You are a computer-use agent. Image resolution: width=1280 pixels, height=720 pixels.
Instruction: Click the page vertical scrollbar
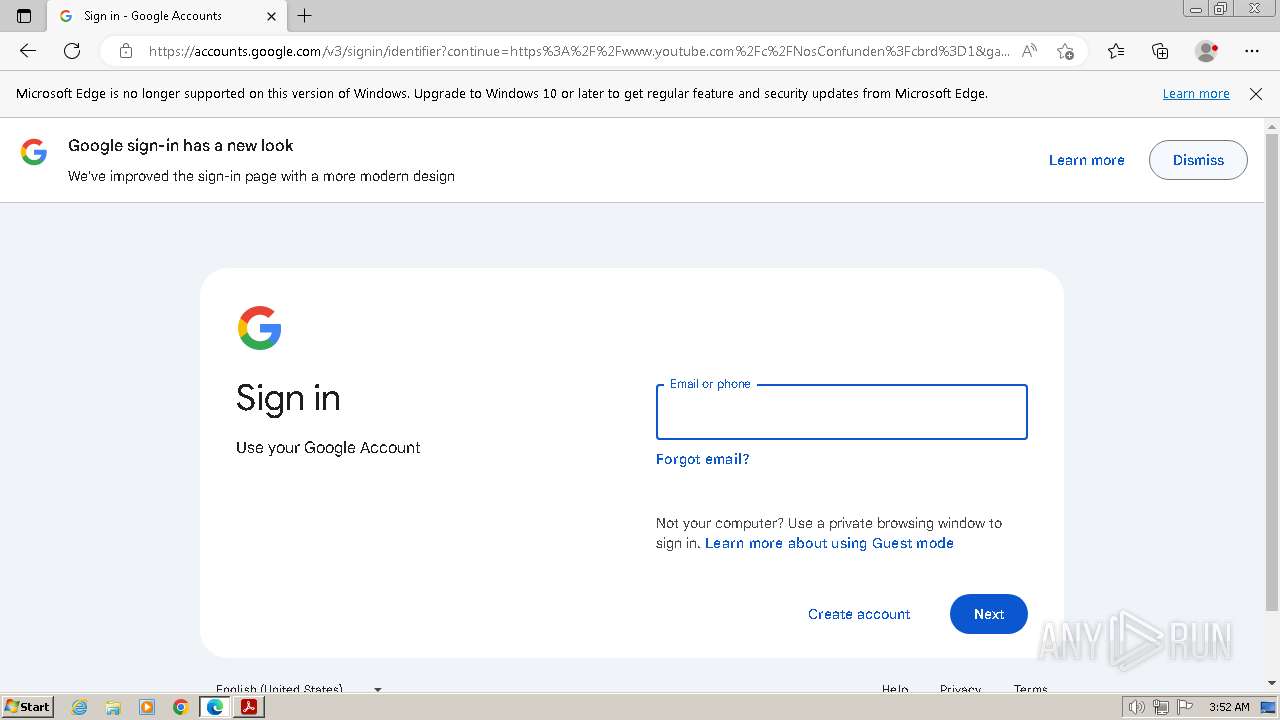tap(1272, 370)
